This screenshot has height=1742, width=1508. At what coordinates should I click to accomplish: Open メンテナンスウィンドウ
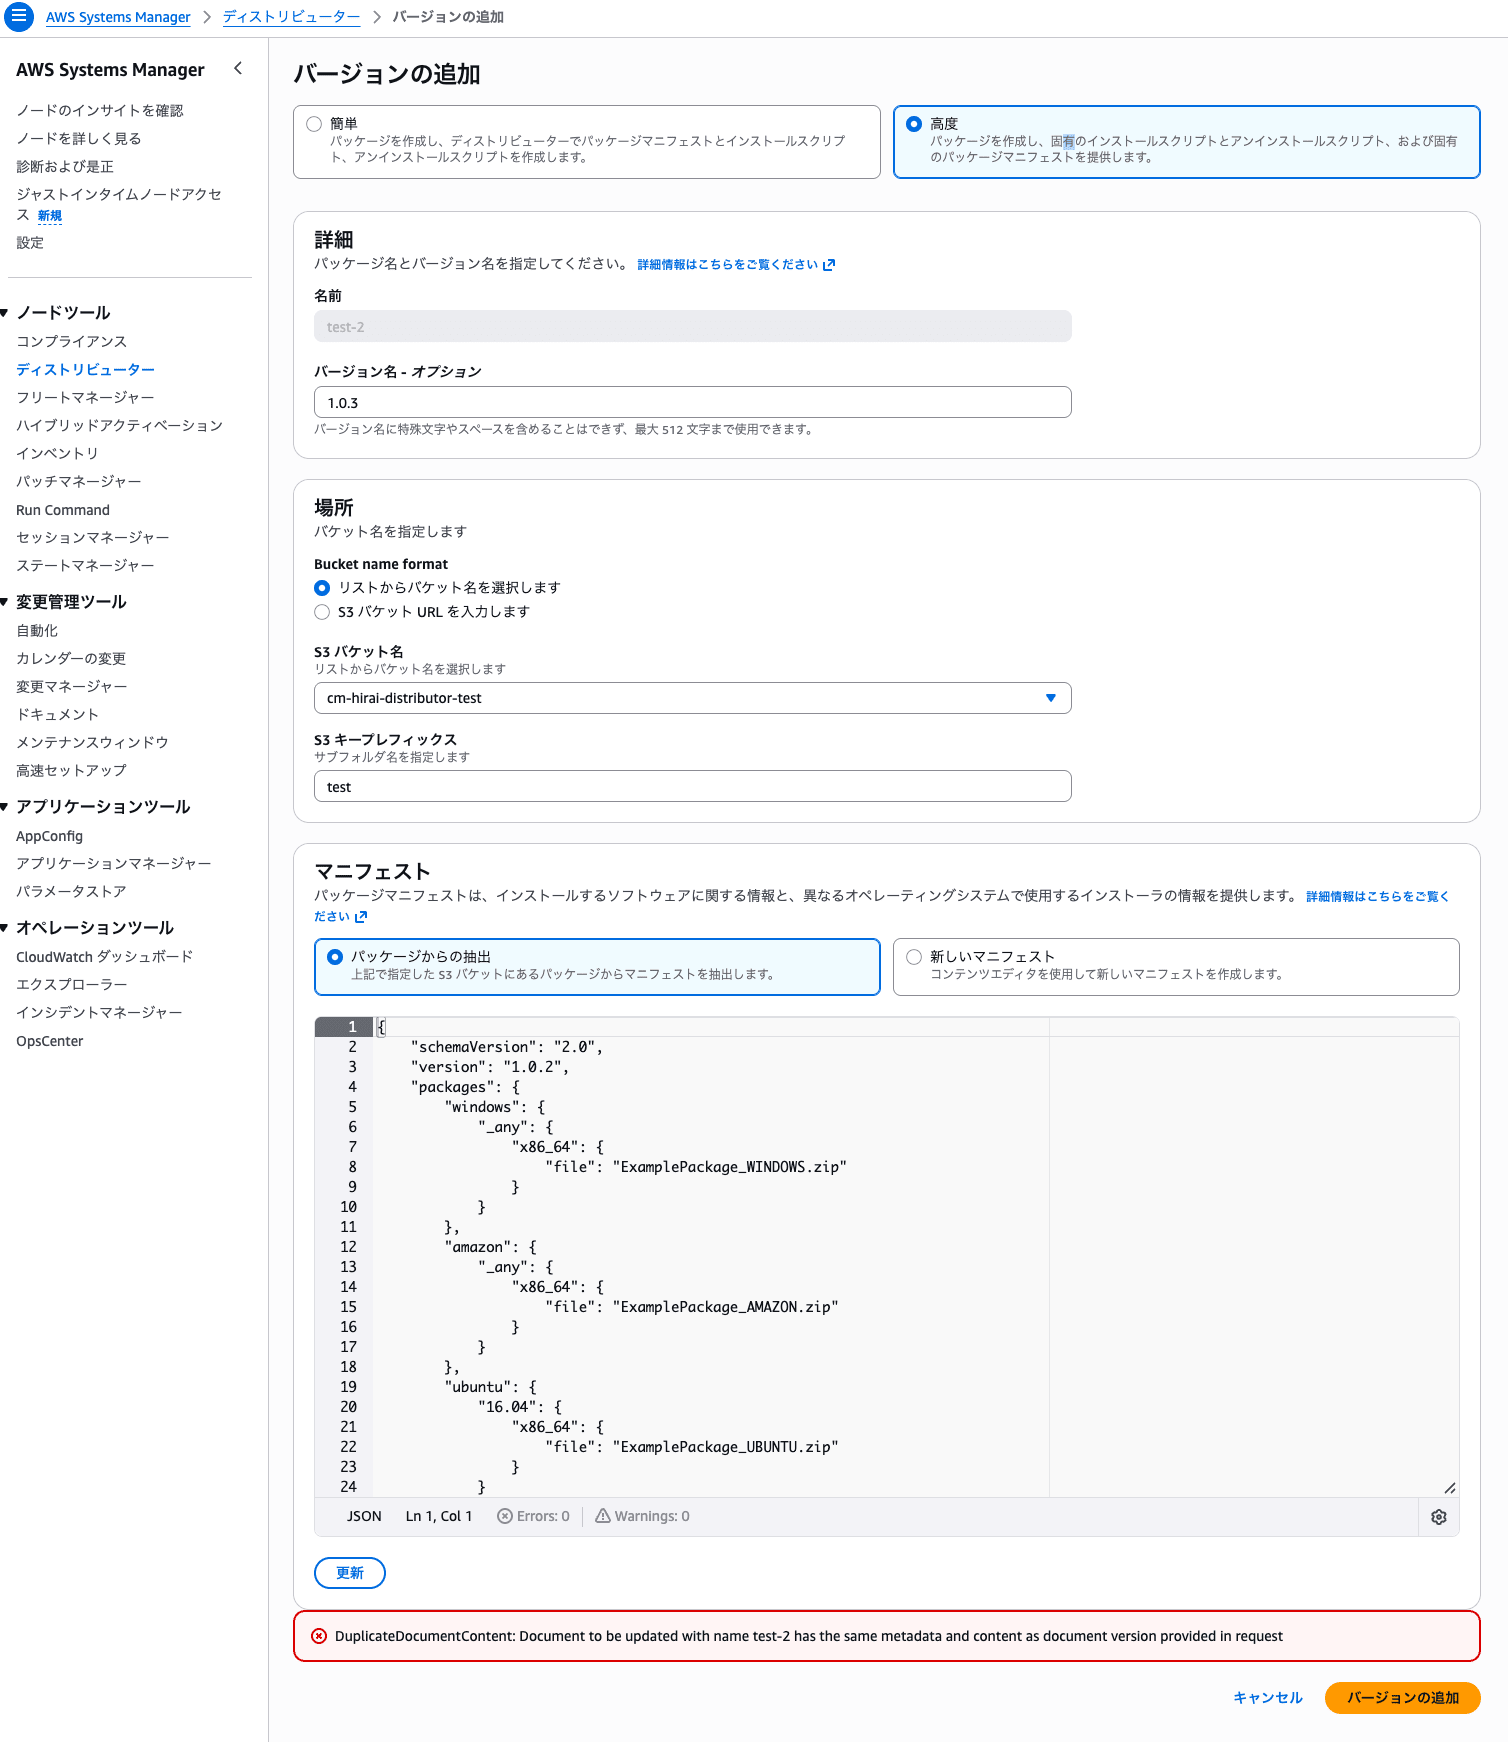(x=92, y=742)
